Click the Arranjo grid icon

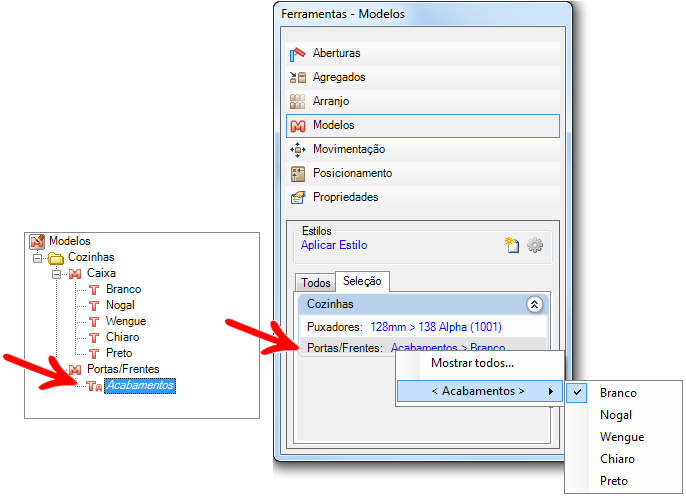point(298,102)
